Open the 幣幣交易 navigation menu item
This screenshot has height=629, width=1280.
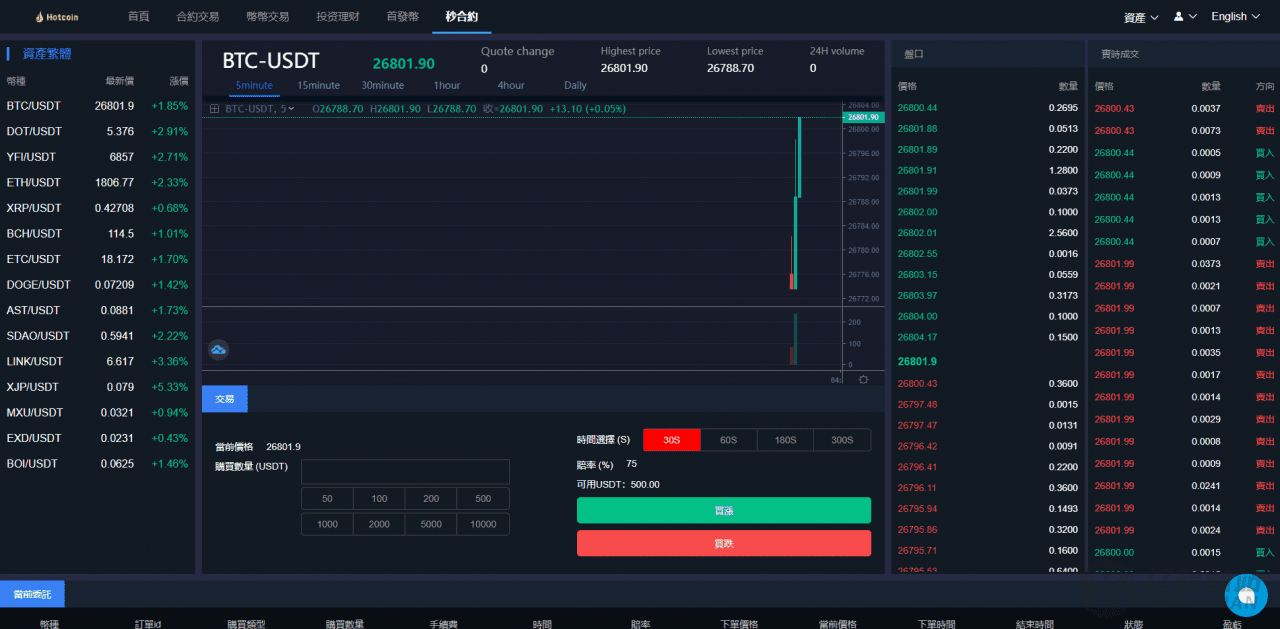tap(267, 16)
